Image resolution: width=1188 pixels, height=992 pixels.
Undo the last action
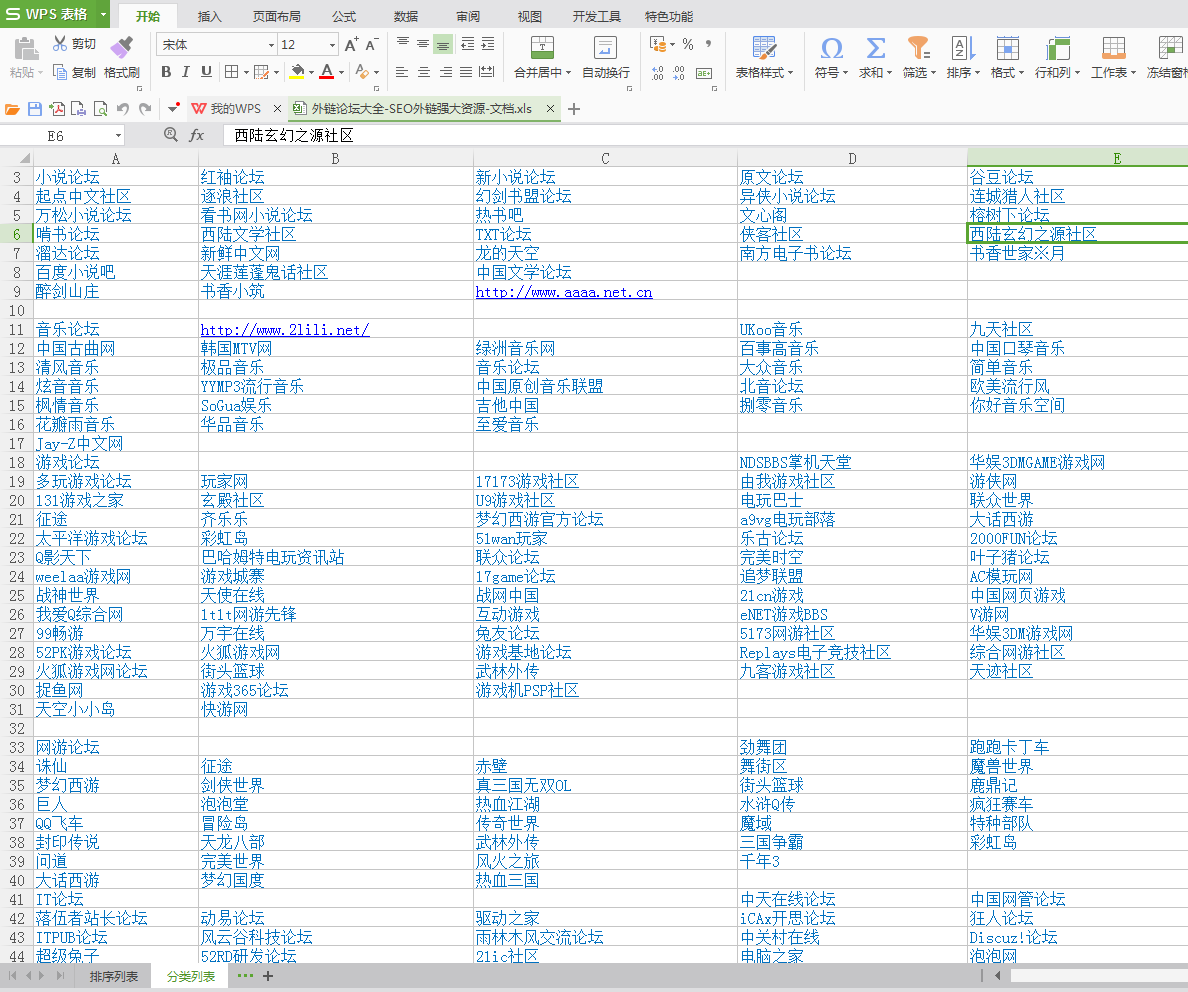click(x=123, y=109)
